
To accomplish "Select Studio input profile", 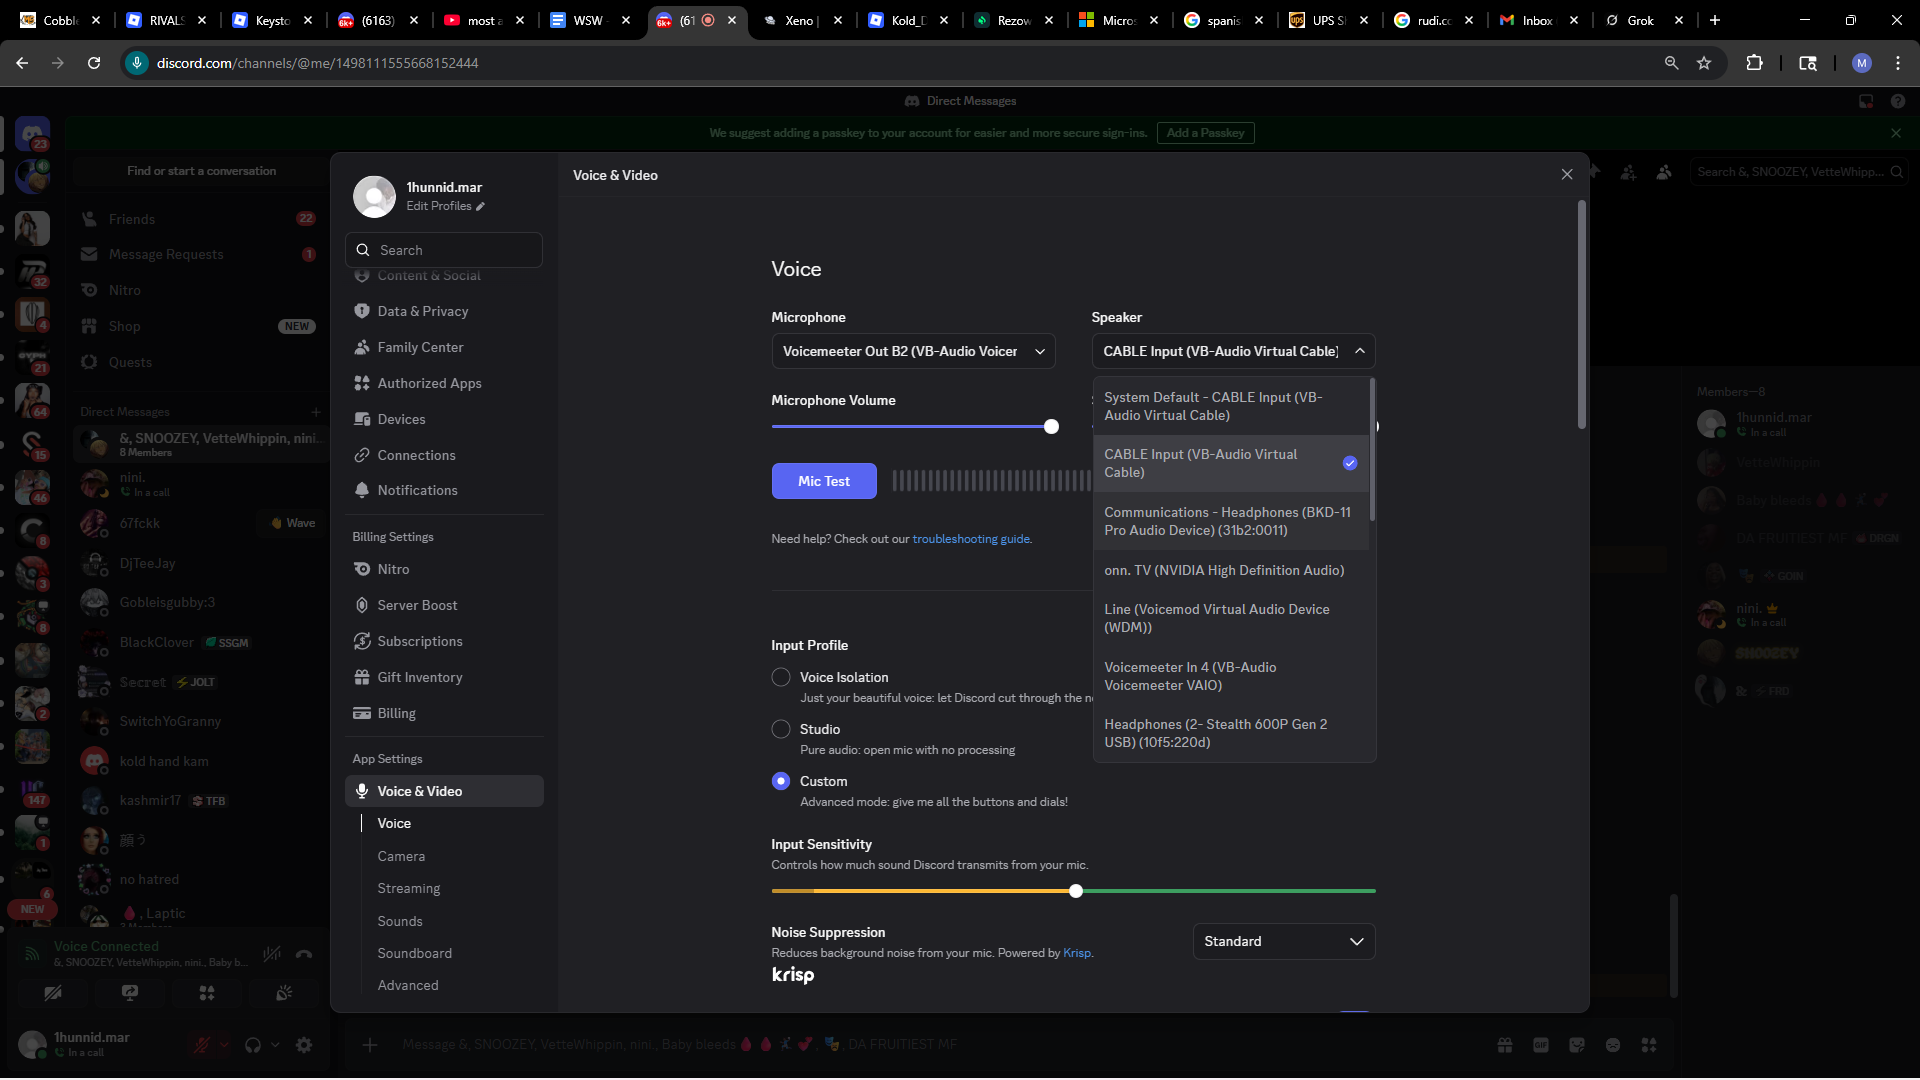I will (x=781, y=729).
